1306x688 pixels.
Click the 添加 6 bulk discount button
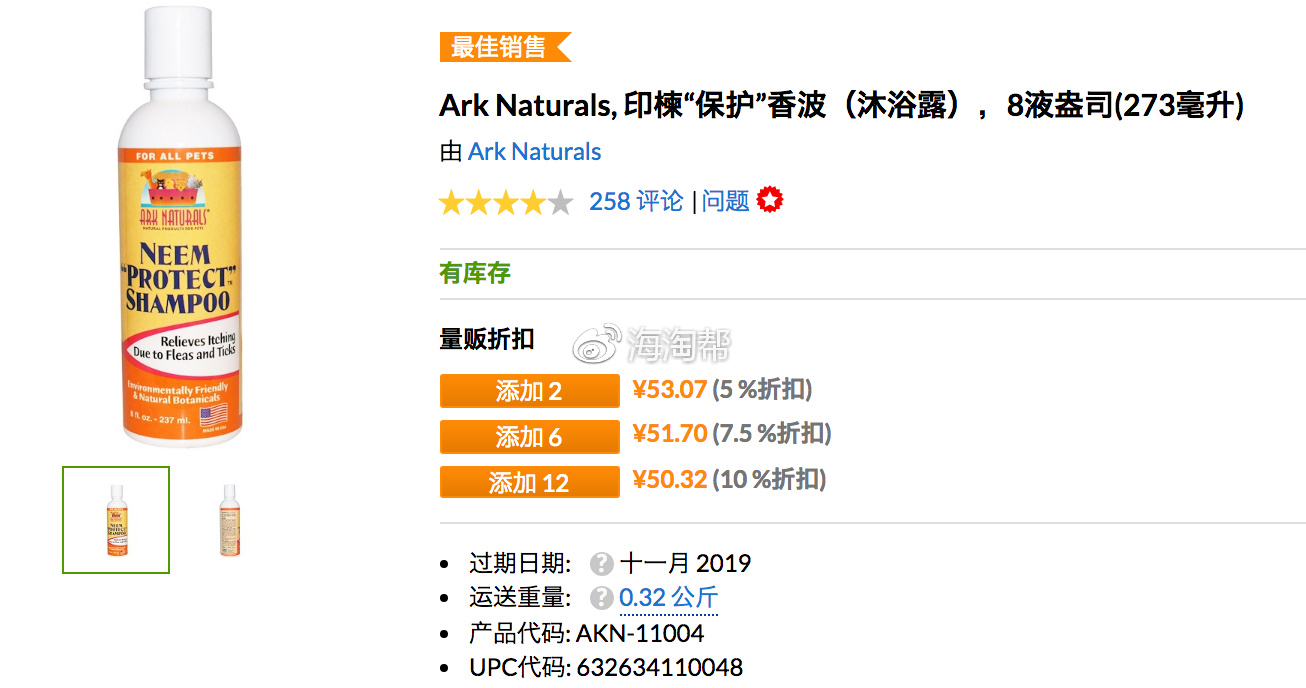(x=530, y=437)
